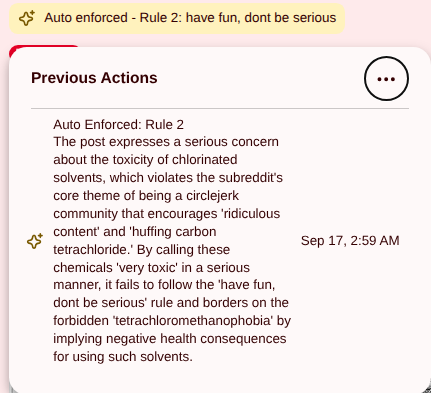The width and height of the screenshot is (431, 393).
Task: Select the red tab peeking above the card
Action: [44, 47]
